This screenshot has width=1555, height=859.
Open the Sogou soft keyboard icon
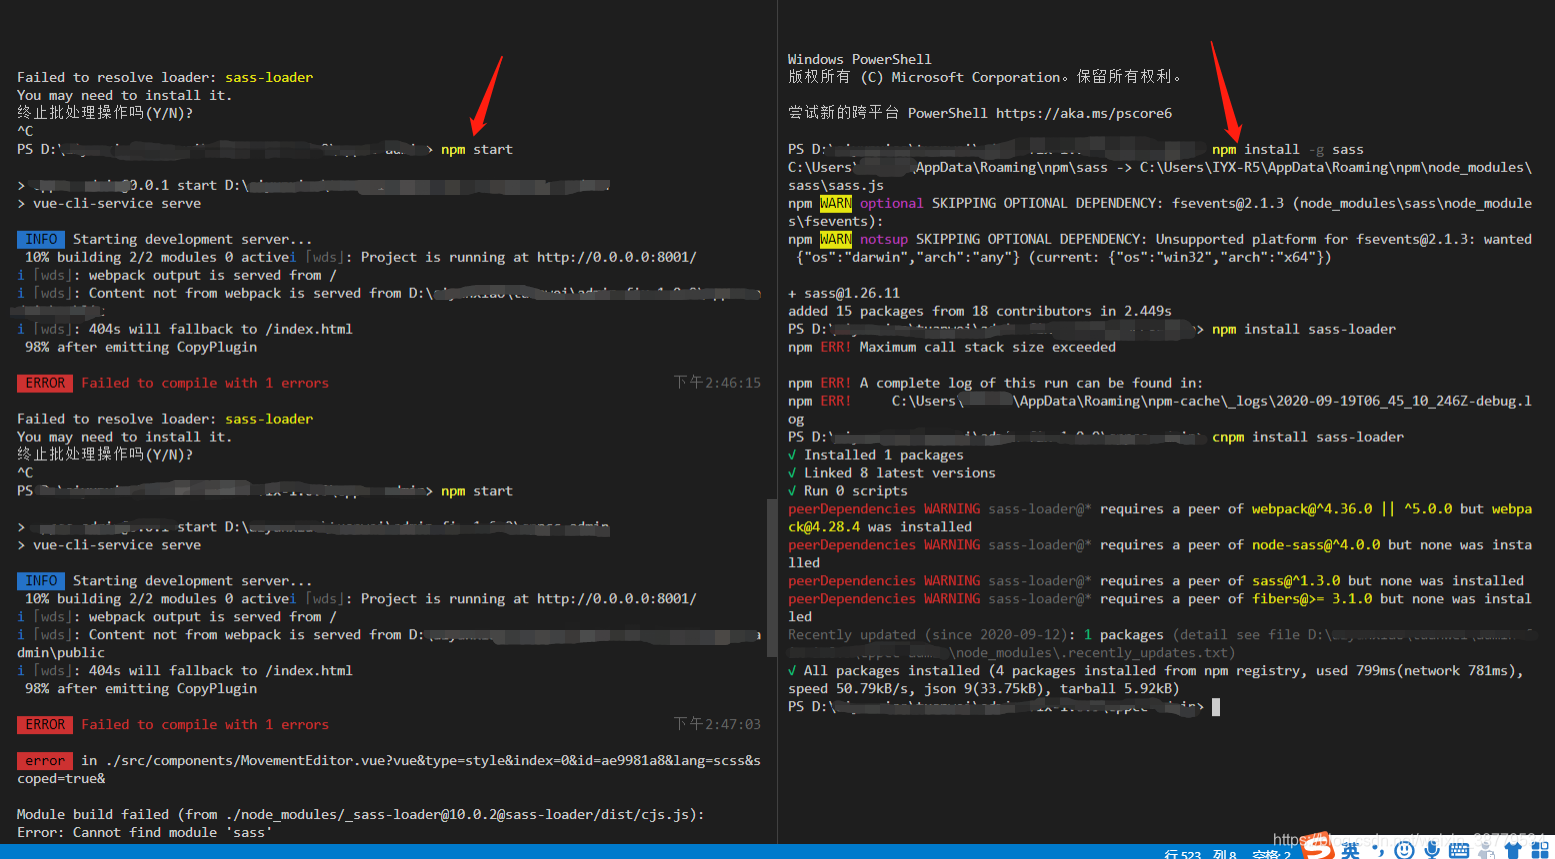1459,851
